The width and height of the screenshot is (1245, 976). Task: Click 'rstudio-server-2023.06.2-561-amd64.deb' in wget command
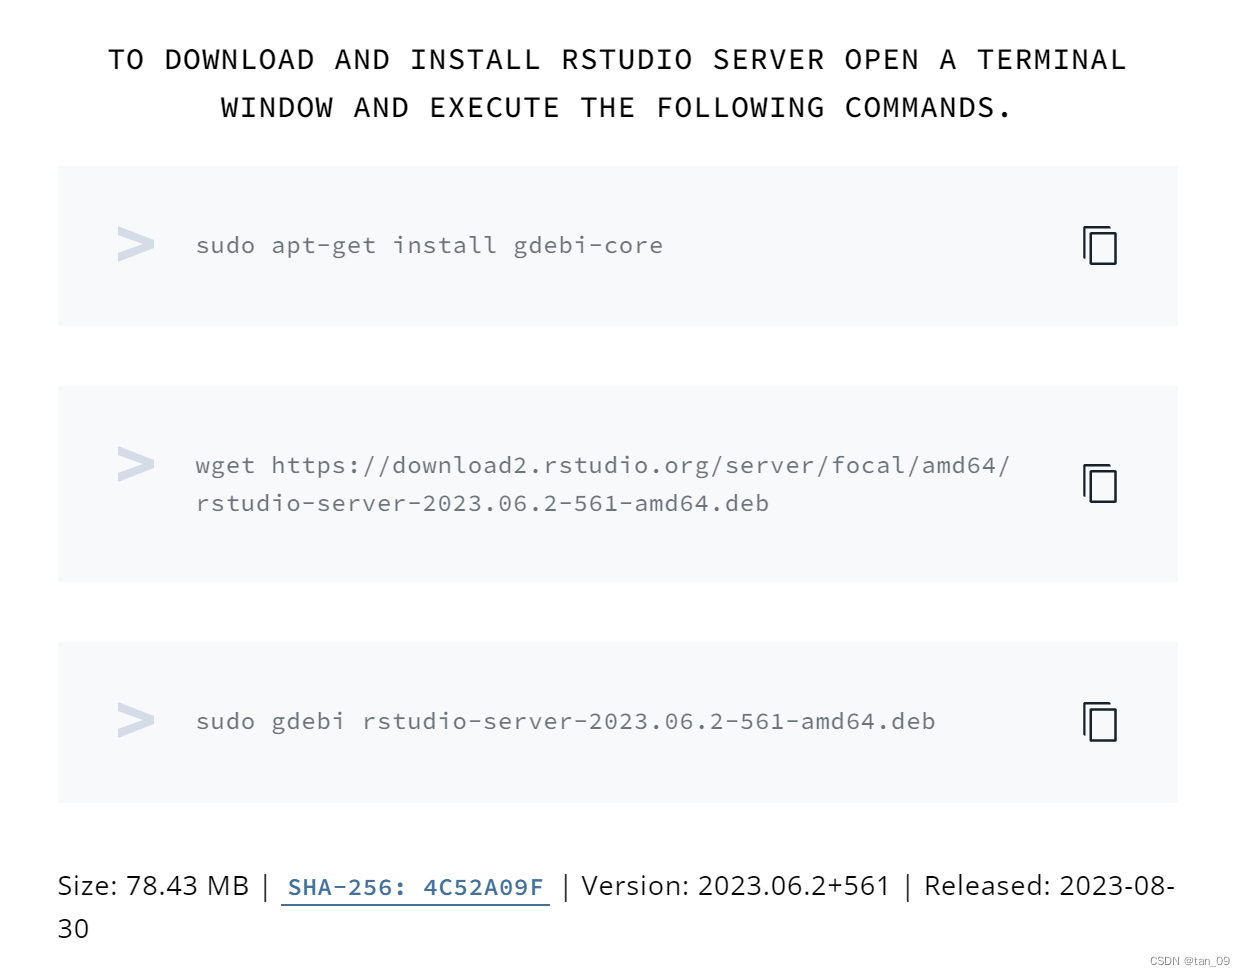(x=482, y=503)
